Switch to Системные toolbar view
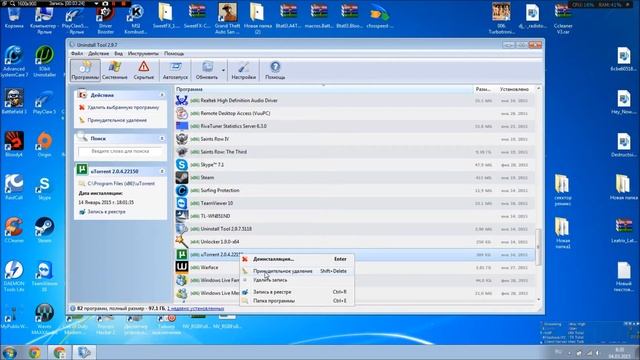 [x=115, y=70]
